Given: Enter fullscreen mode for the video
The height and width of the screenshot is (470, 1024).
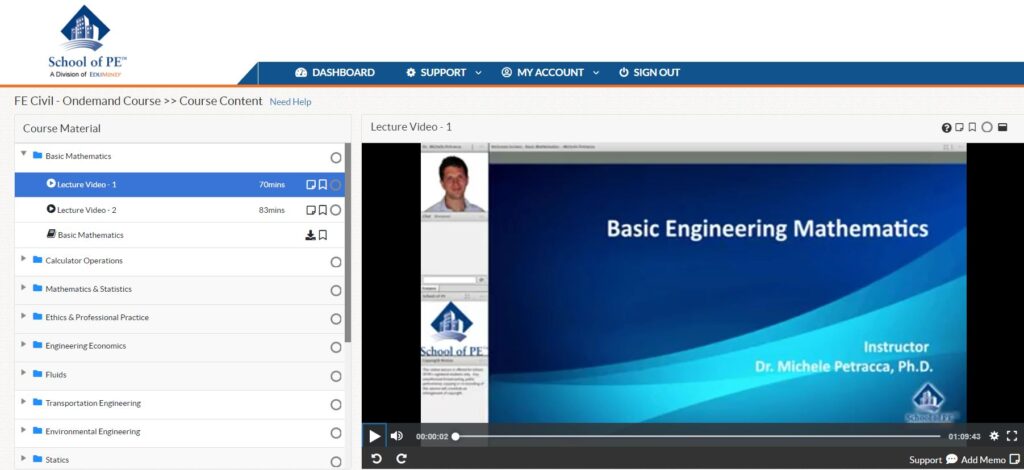Looking at the screenshot, I should pyautogui.click(x=1012, y=436).
